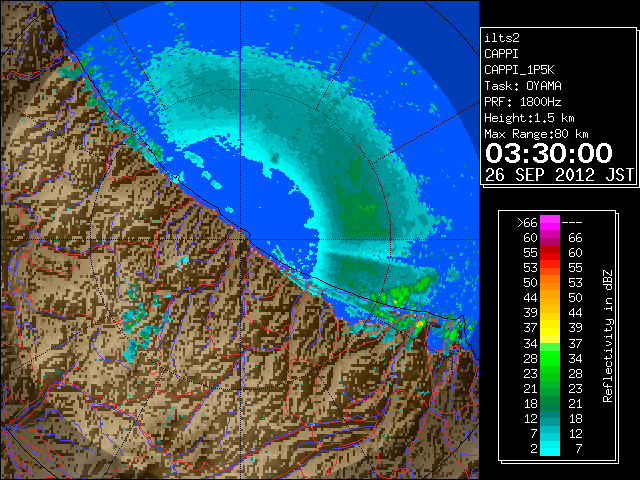Click the "Max Range:80 km" line
This screenshot has width=640, height=480.
click(536, 134)
